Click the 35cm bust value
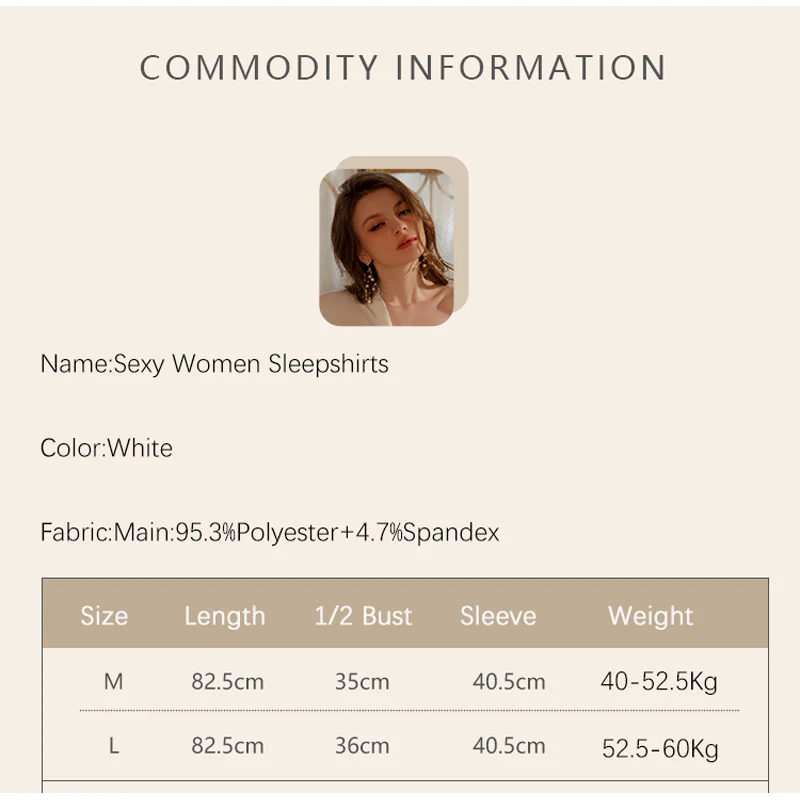 pyautogui.click(x=362, y=682)
